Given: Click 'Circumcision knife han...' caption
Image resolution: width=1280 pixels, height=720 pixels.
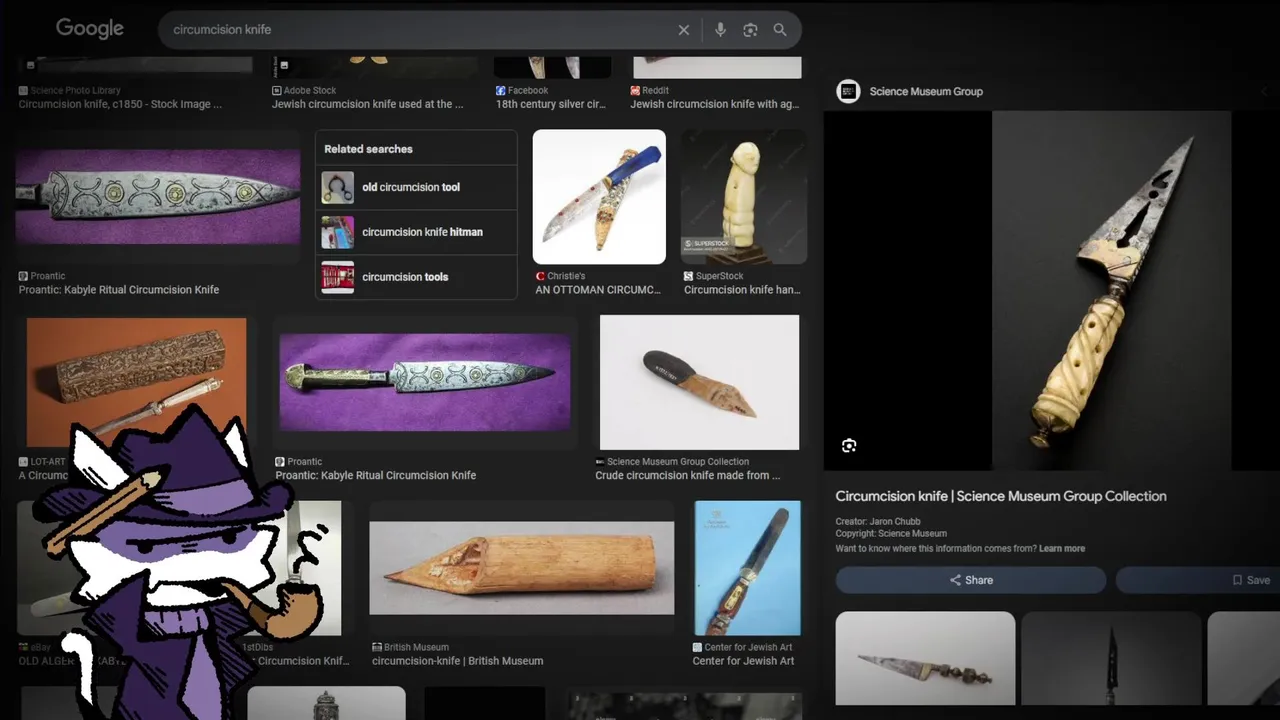Looking at the screenshot, I should pyautogui.click(x=742, y=290).
